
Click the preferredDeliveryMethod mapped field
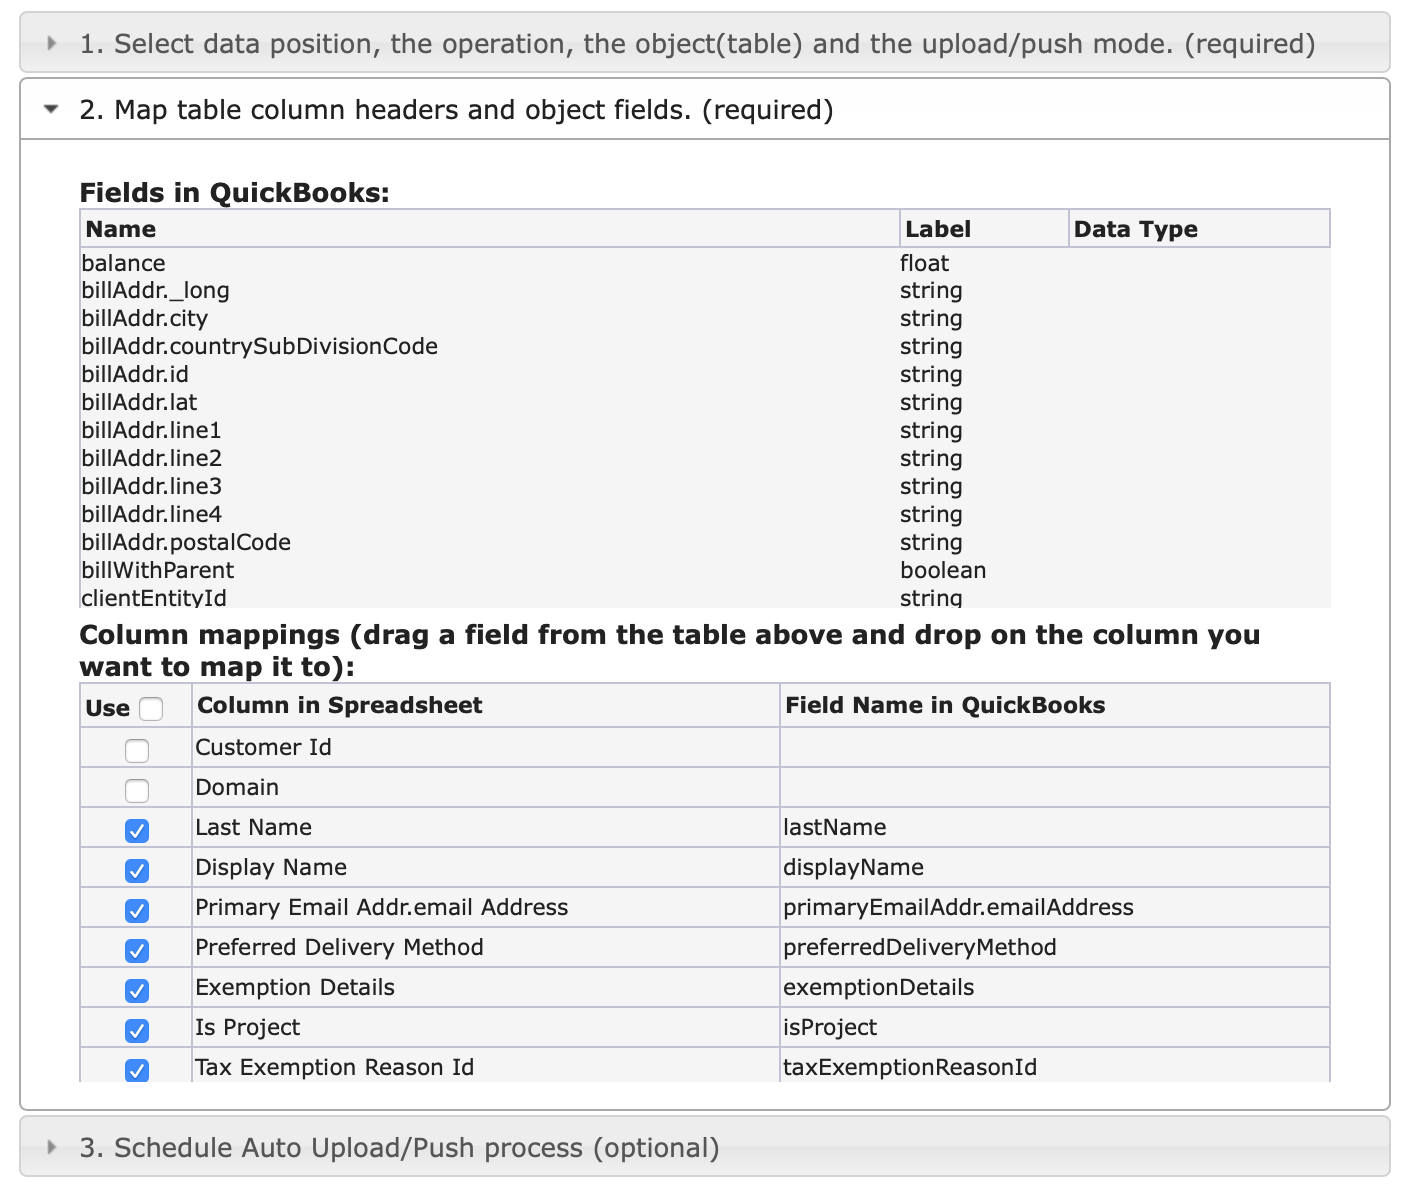(1055, 947)
